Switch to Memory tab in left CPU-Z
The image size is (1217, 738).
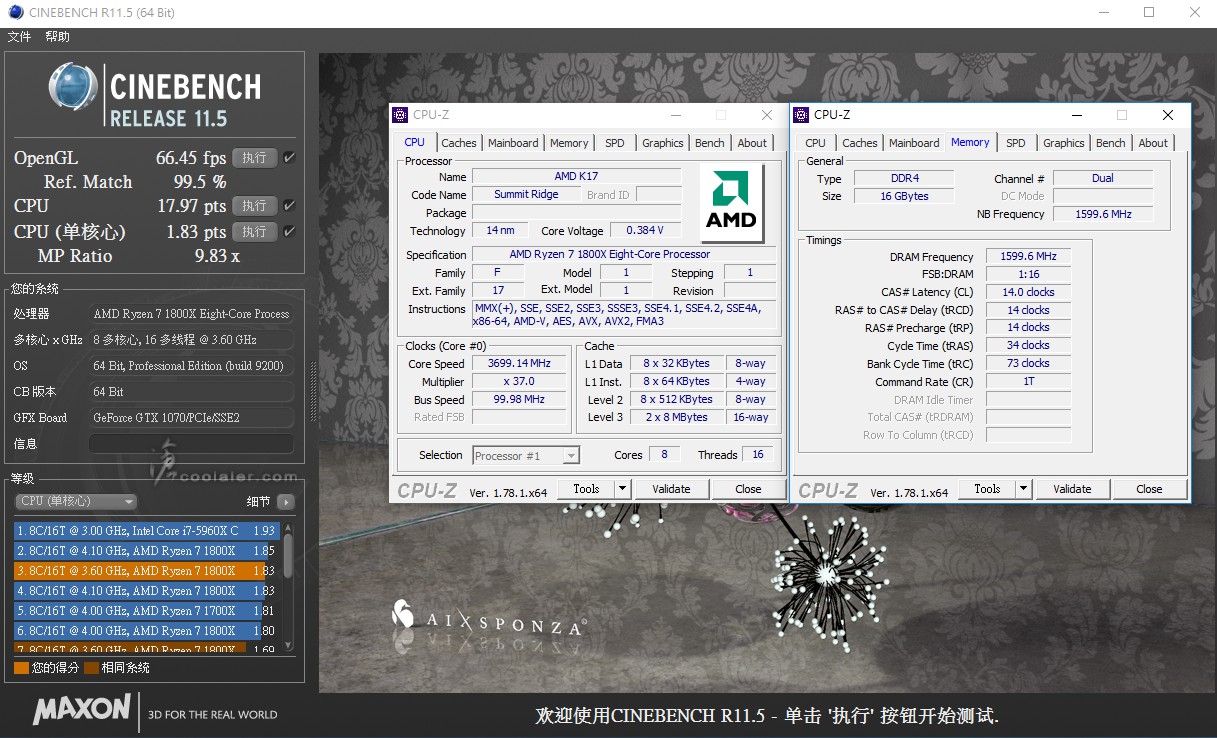pyautogui.click(x=569, y=143)
